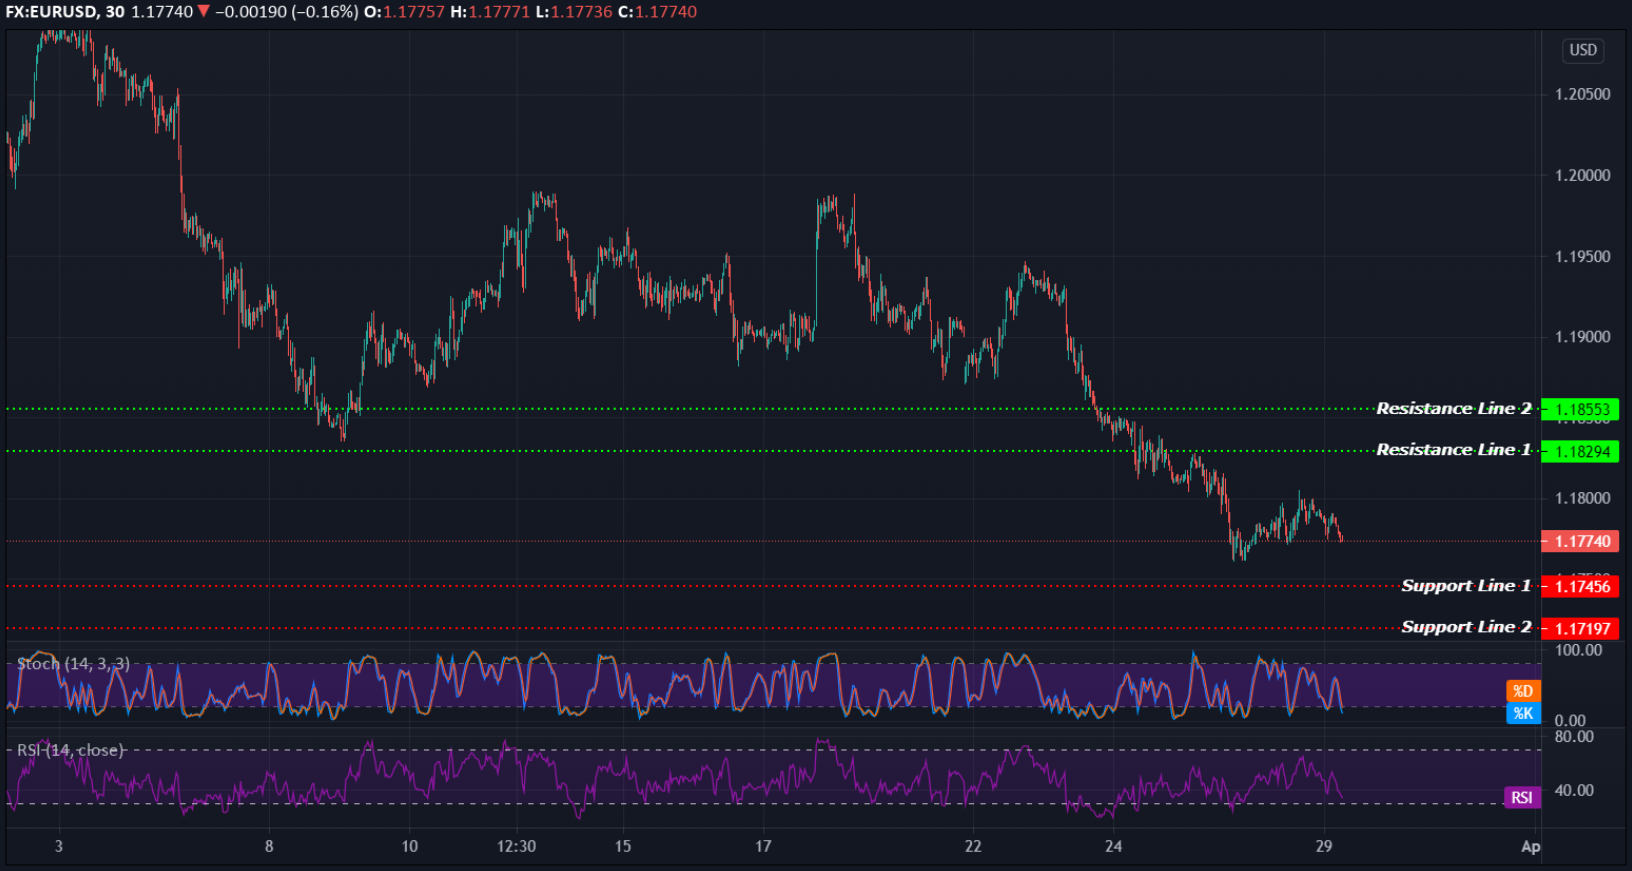Click the RSI scale label 40.00
Screen dimensions: 1632x871
pos(1574,790)
